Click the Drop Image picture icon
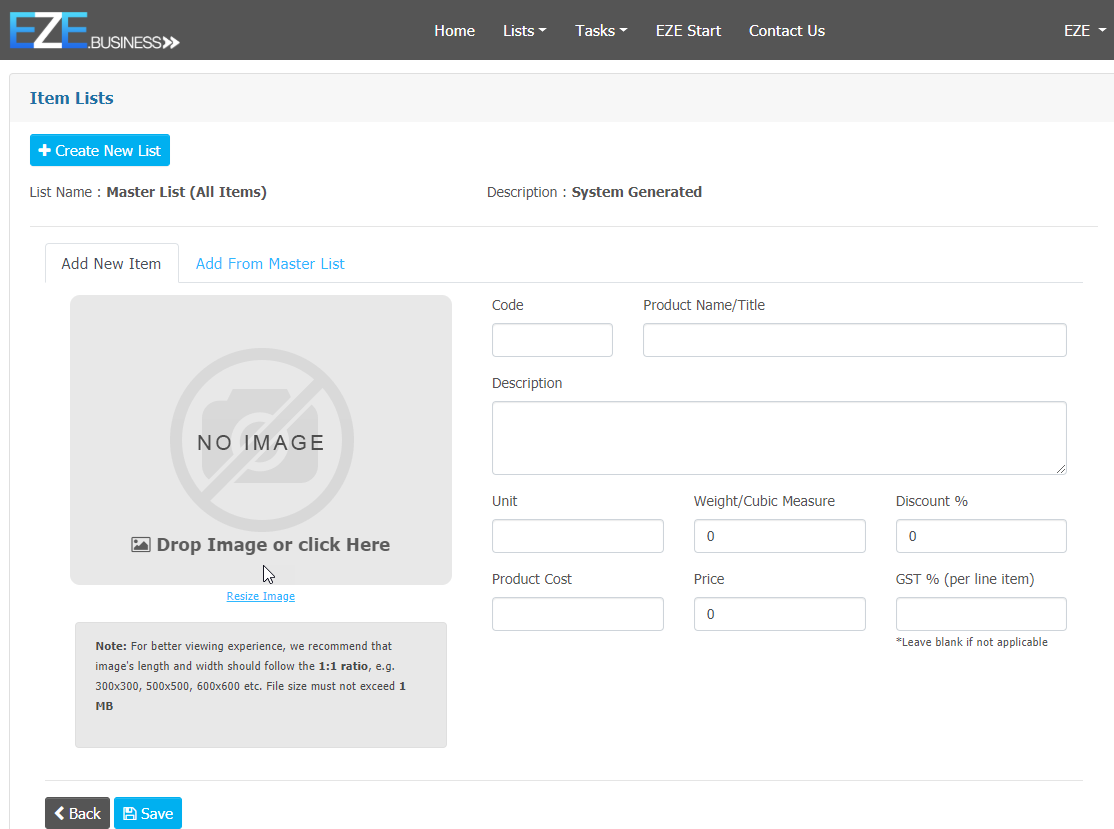 141,545
